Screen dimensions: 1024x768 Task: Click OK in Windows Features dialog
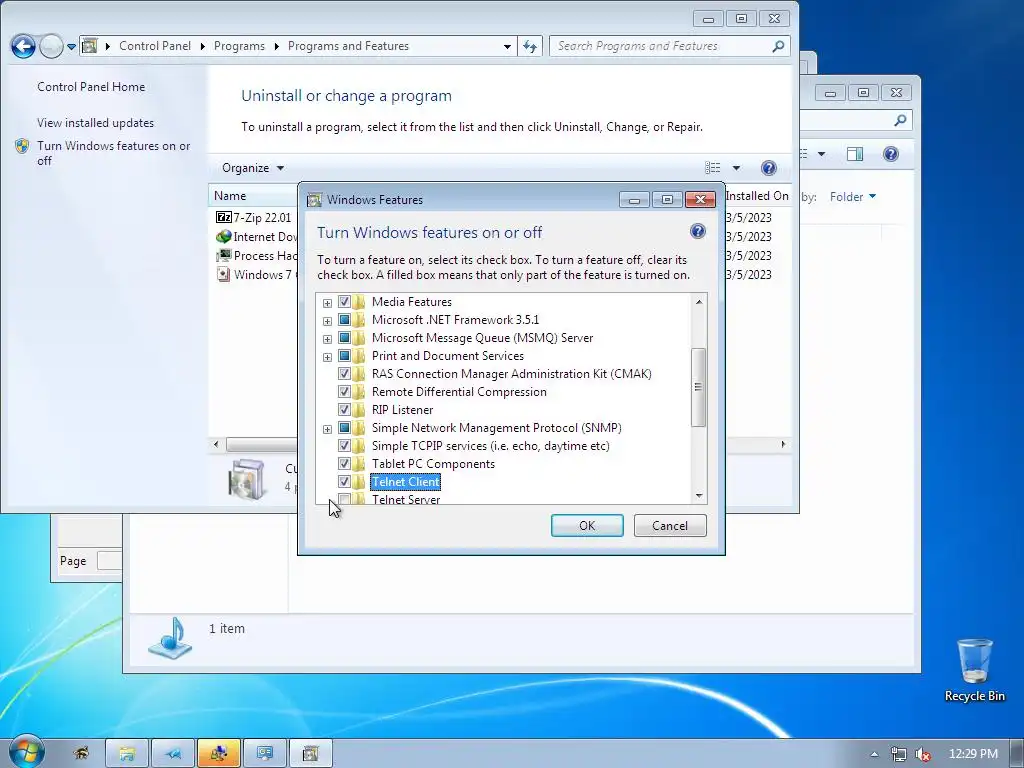(587, 526)
